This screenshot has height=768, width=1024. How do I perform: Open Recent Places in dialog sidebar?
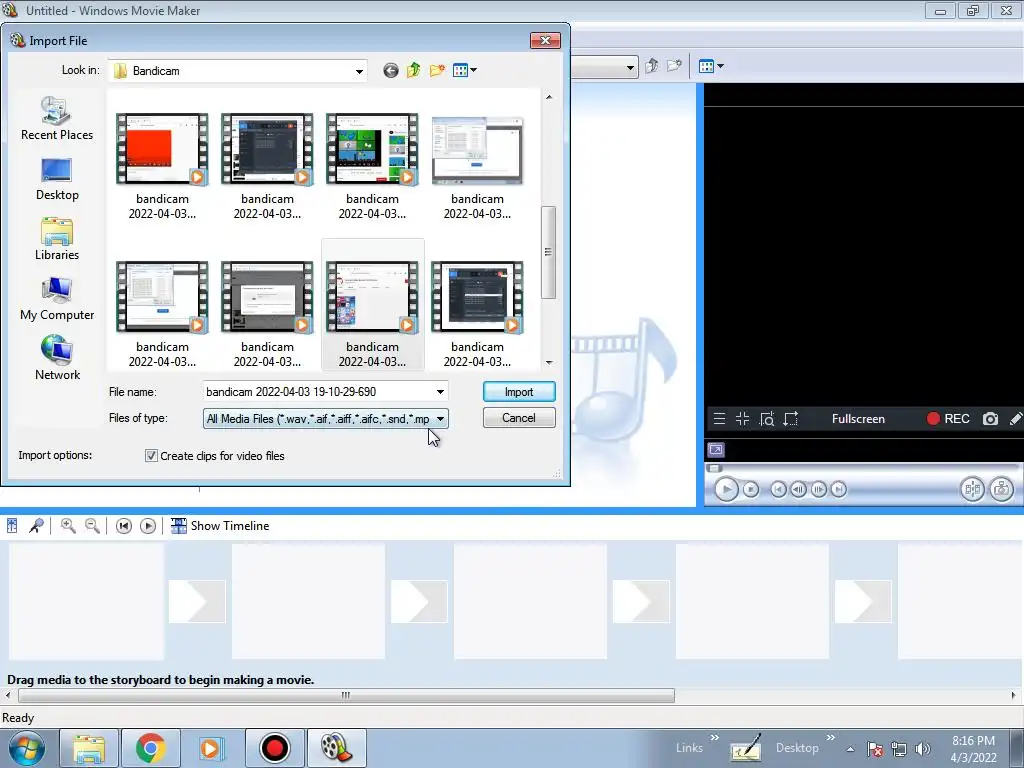[57, 119]
